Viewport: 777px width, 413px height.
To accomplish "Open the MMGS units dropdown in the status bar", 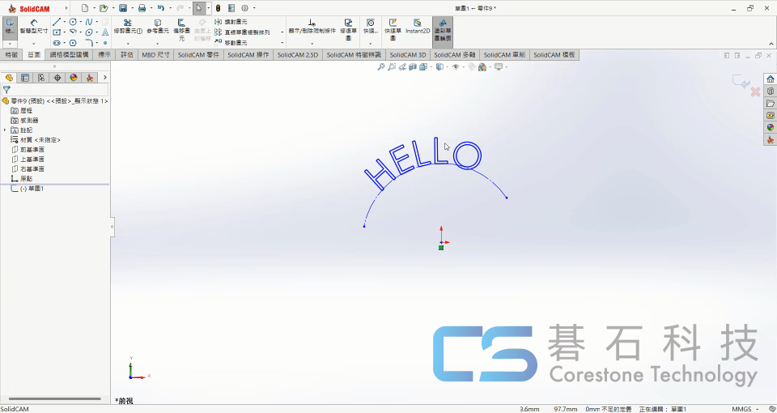I will click(745, 408).
